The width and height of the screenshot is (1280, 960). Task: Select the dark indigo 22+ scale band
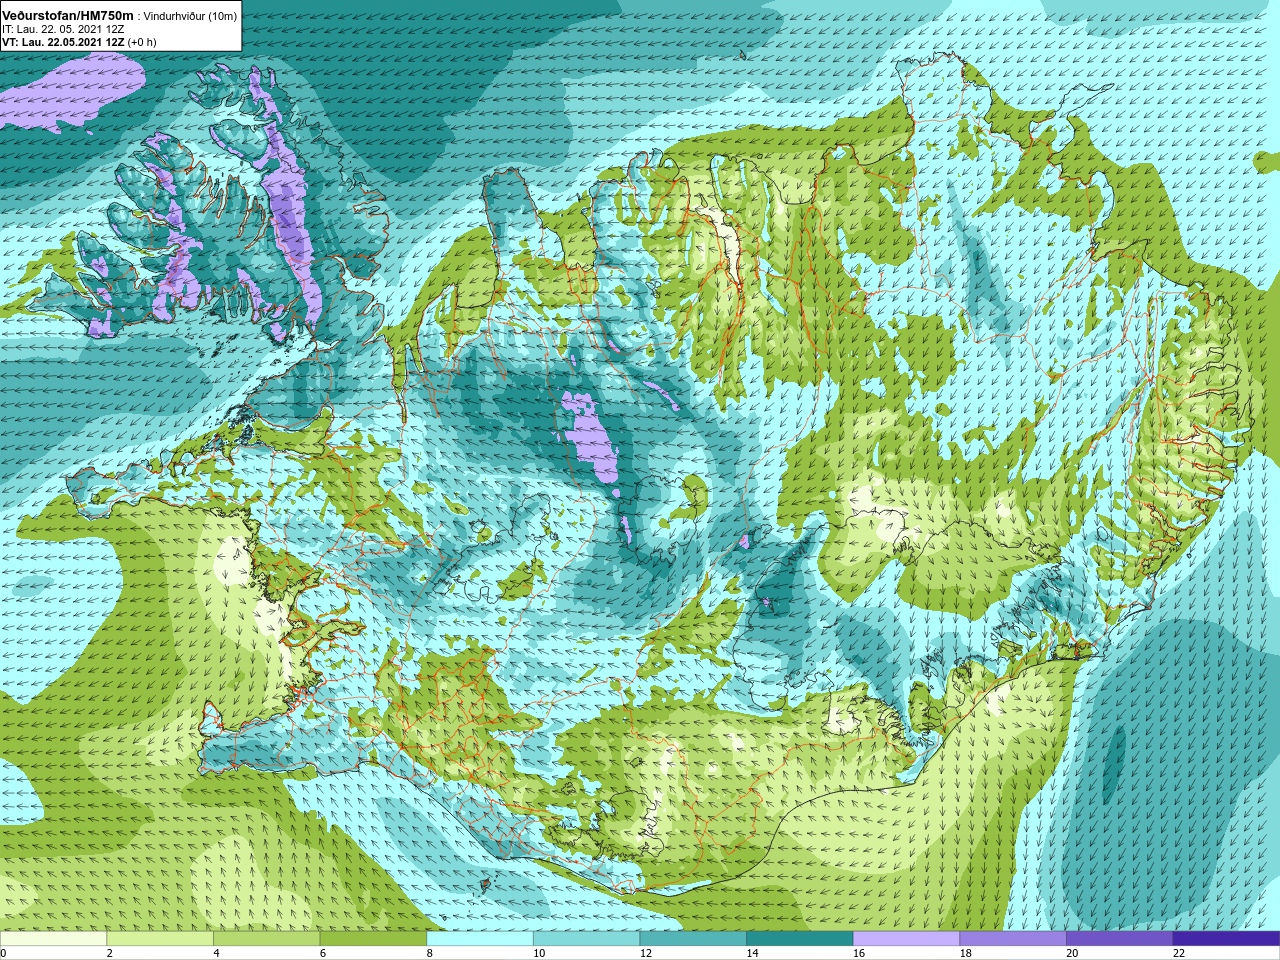pyautogui.click(x=1226, y=939)
